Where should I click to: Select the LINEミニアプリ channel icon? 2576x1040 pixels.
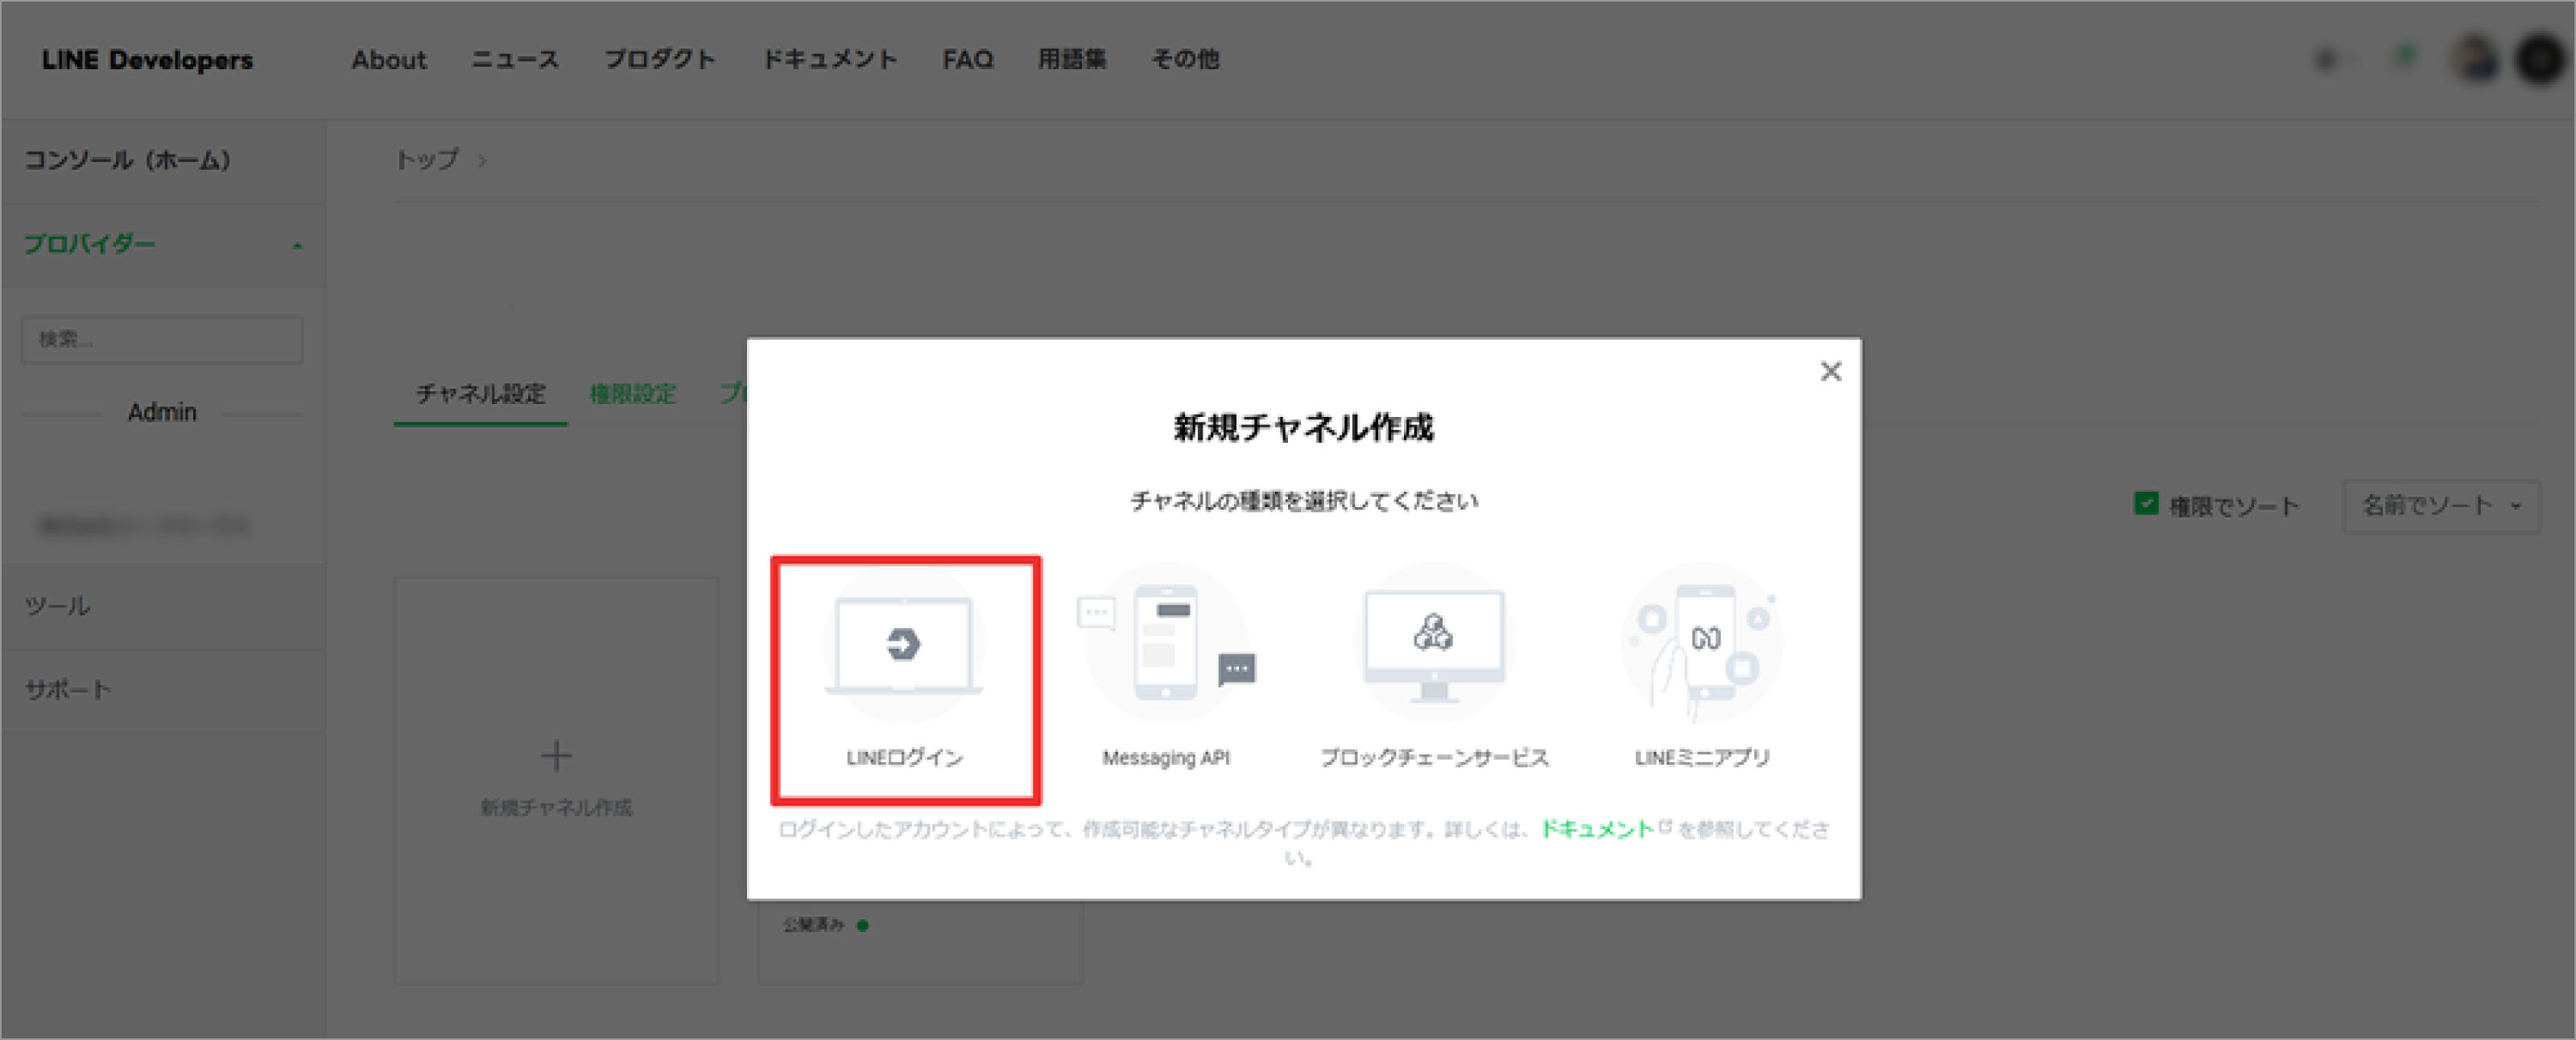pyautogui.click(x=1702, y=645)
